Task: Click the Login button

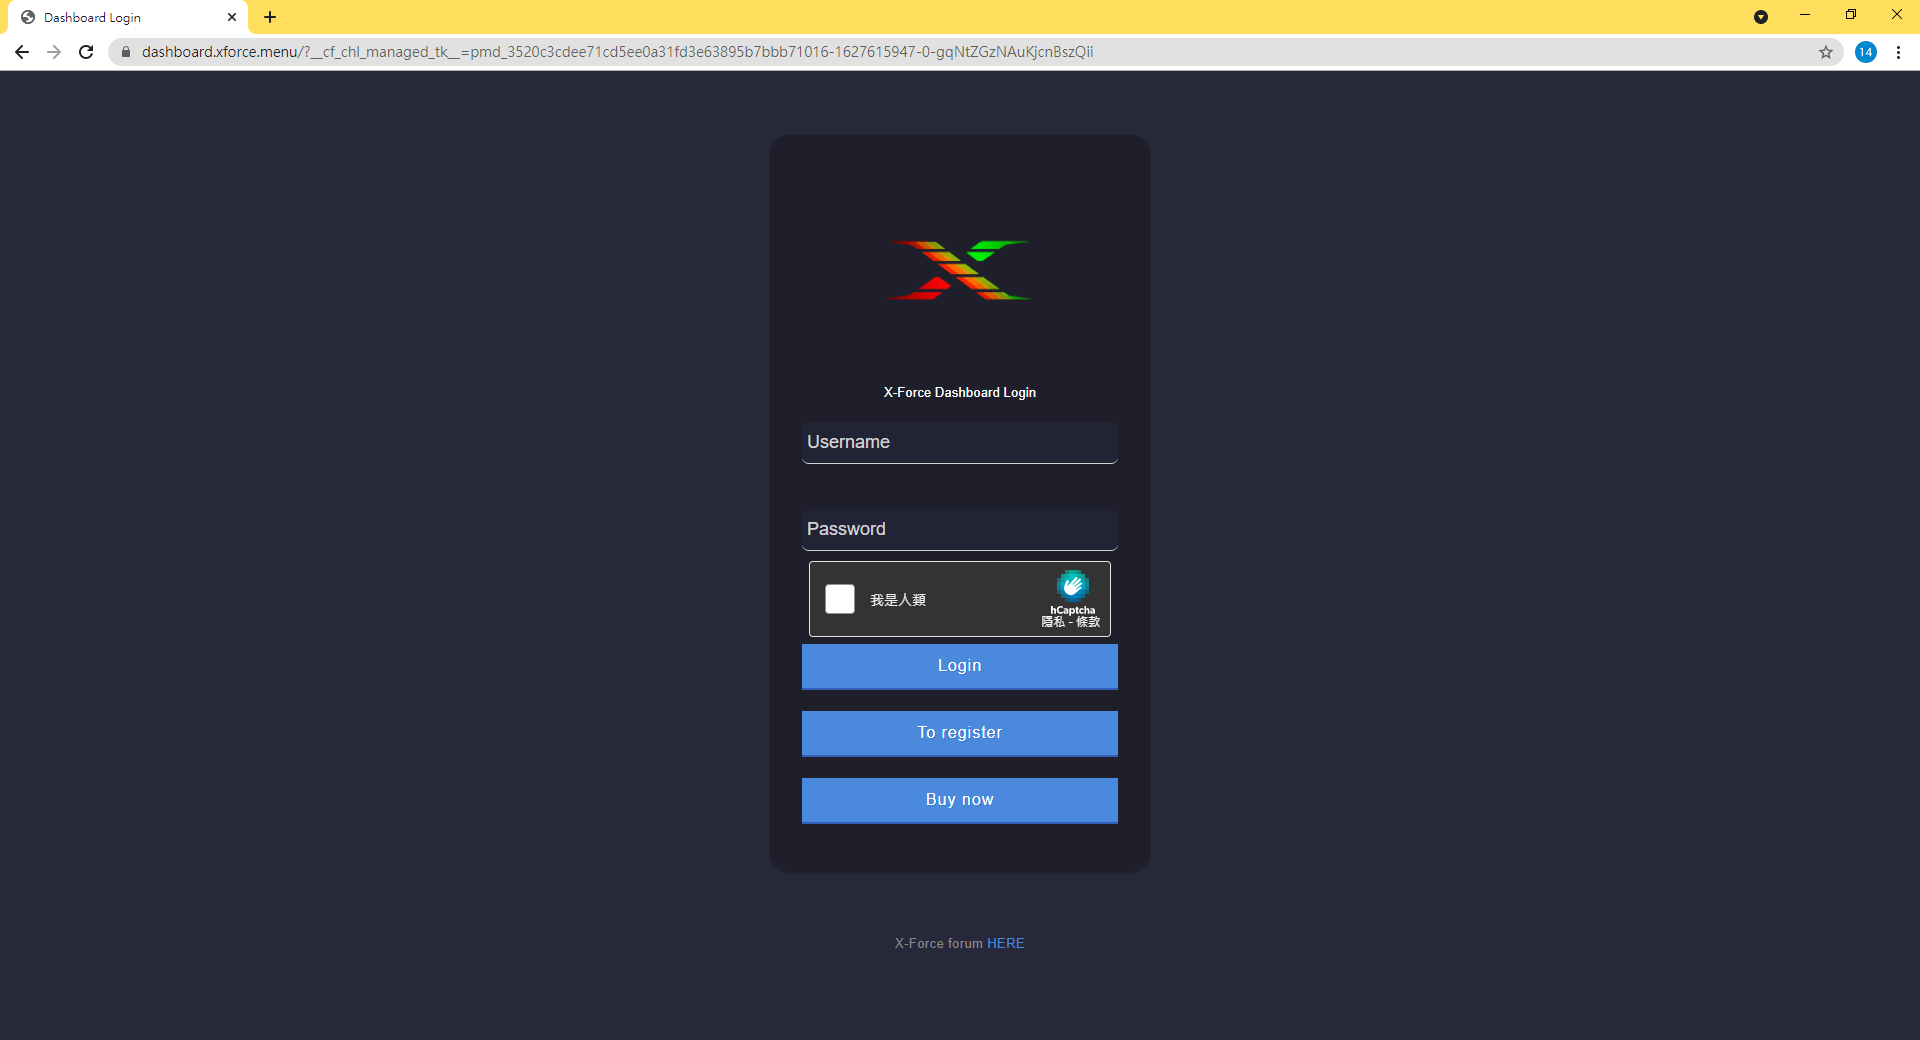Action: [x=960, y=666]
